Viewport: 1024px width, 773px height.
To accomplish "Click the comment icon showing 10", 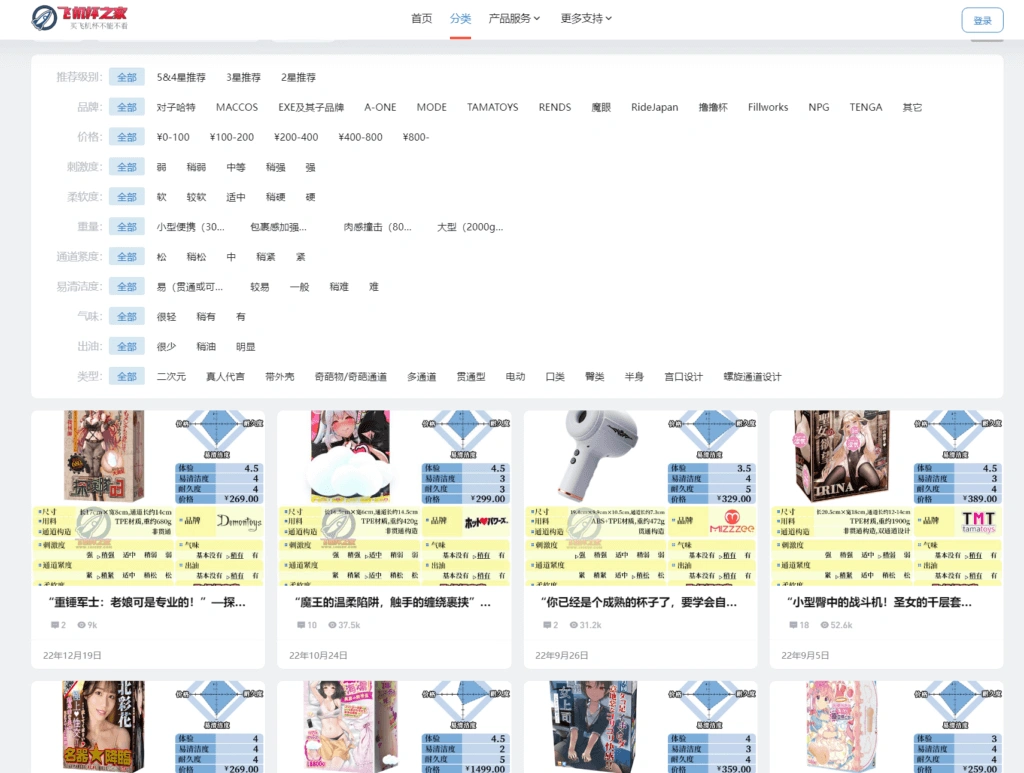I will [300, 625].
